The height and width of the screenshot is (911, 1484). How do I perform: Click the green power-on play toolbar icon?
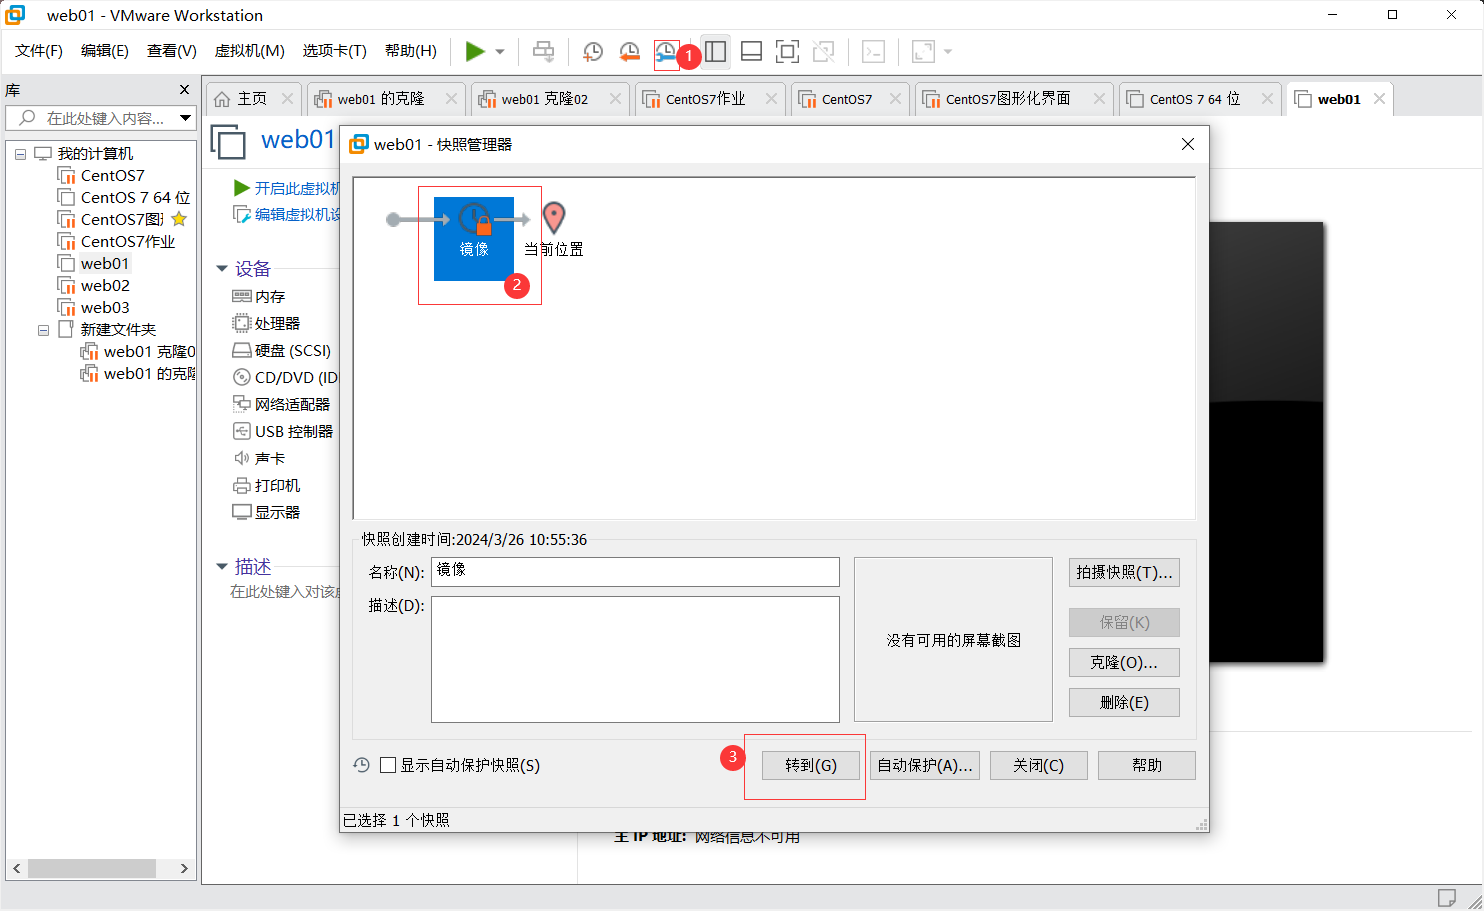pyautogui.click(x=475, y=51)
